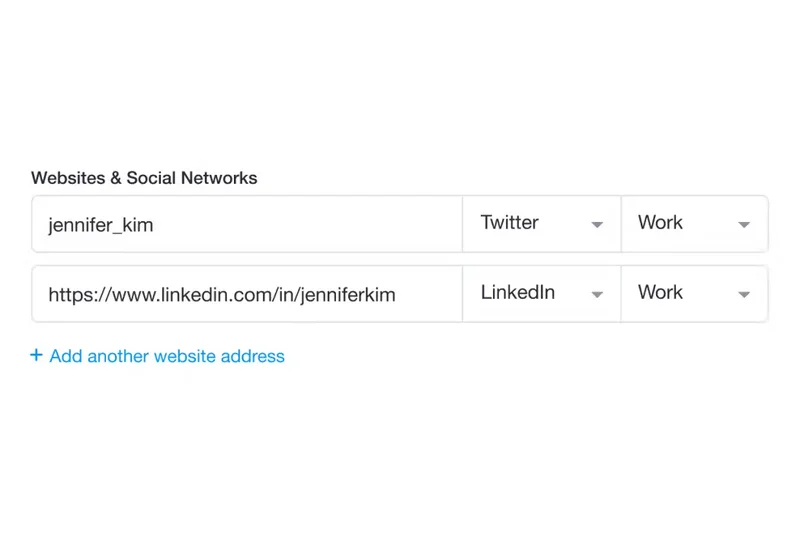800x533 pixels.
Task: Click the caret arrow next to Twitter
Action: [x=597, y=225]
